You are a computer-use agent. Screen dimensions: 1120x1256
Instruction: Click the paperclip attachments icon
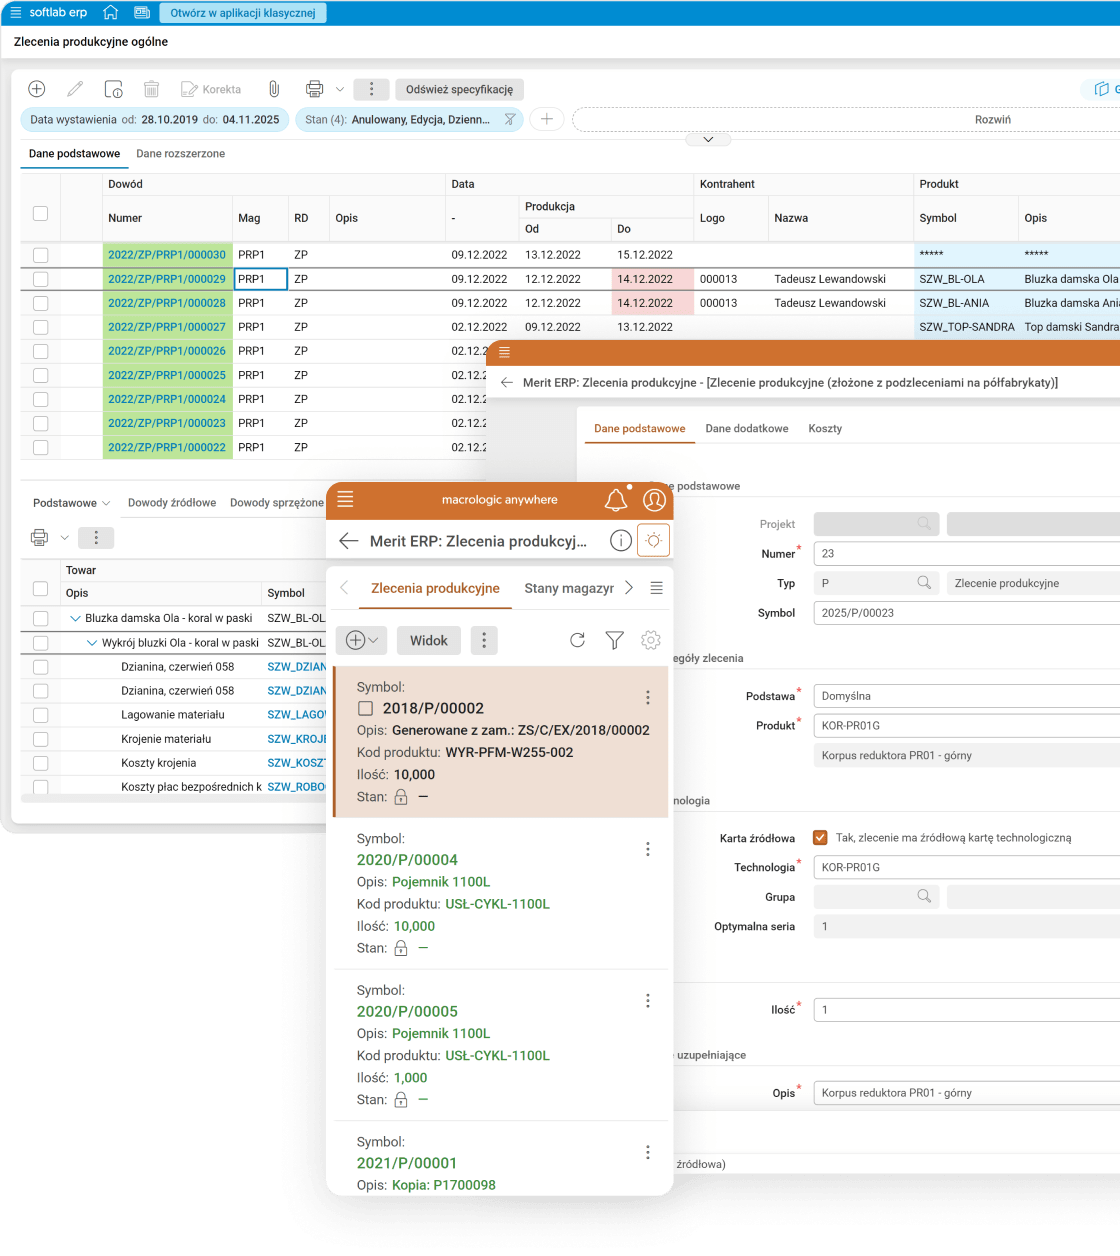pos(273,89)
